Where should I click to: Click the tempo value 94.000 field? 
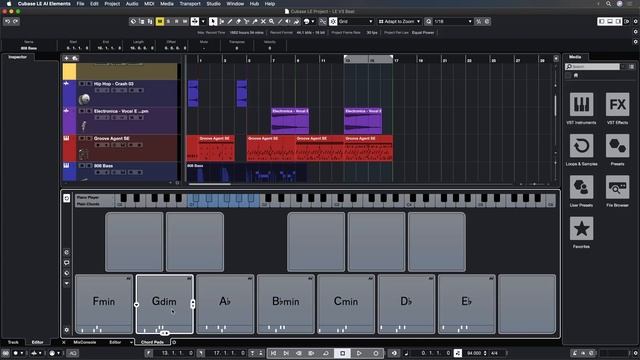pyautogui.click(x=474, y=353)
